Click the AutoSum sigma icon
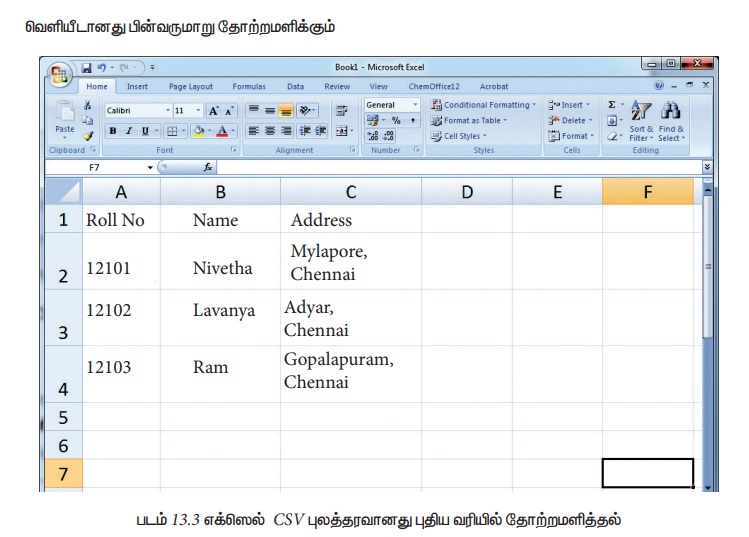 [612, 104]
